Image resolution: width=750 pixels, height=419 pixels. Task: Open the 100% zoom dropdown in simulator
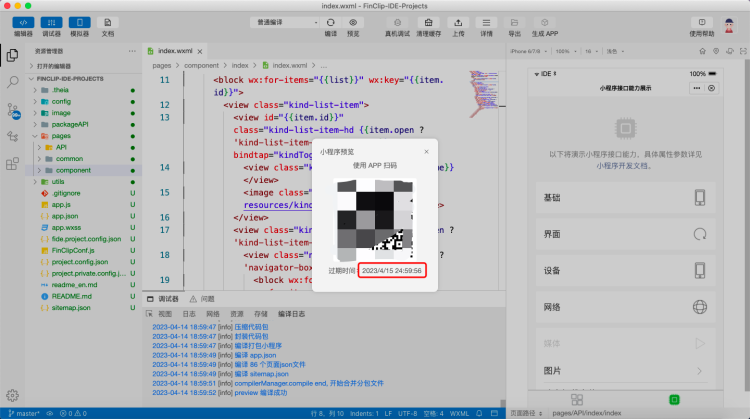click(566, 51)
